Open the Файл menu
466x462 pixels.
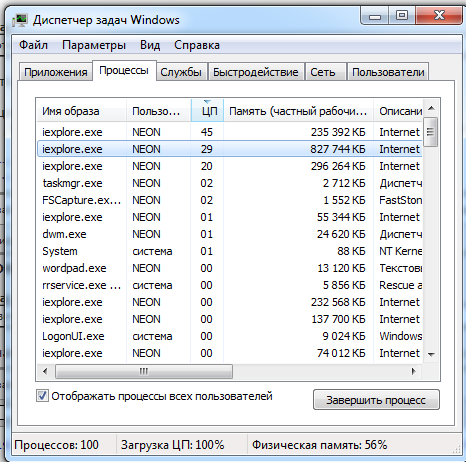33,45
